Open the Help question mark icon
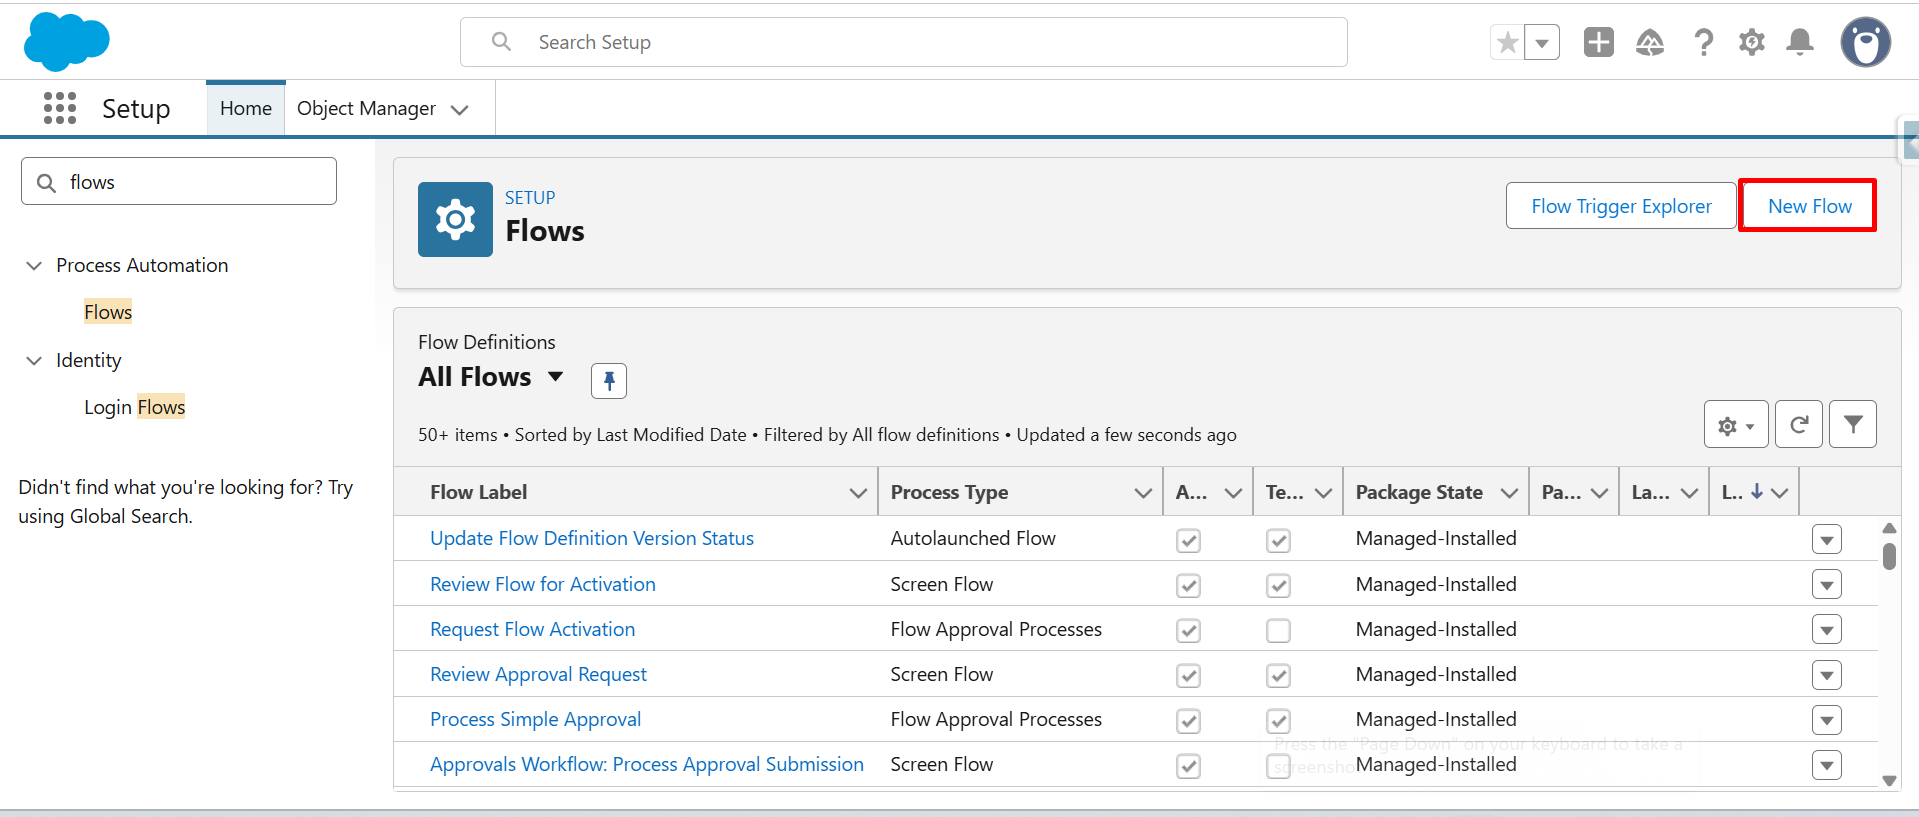Image resolution: width=1919 pixels, height=817 pixels. pos(1703,42)
